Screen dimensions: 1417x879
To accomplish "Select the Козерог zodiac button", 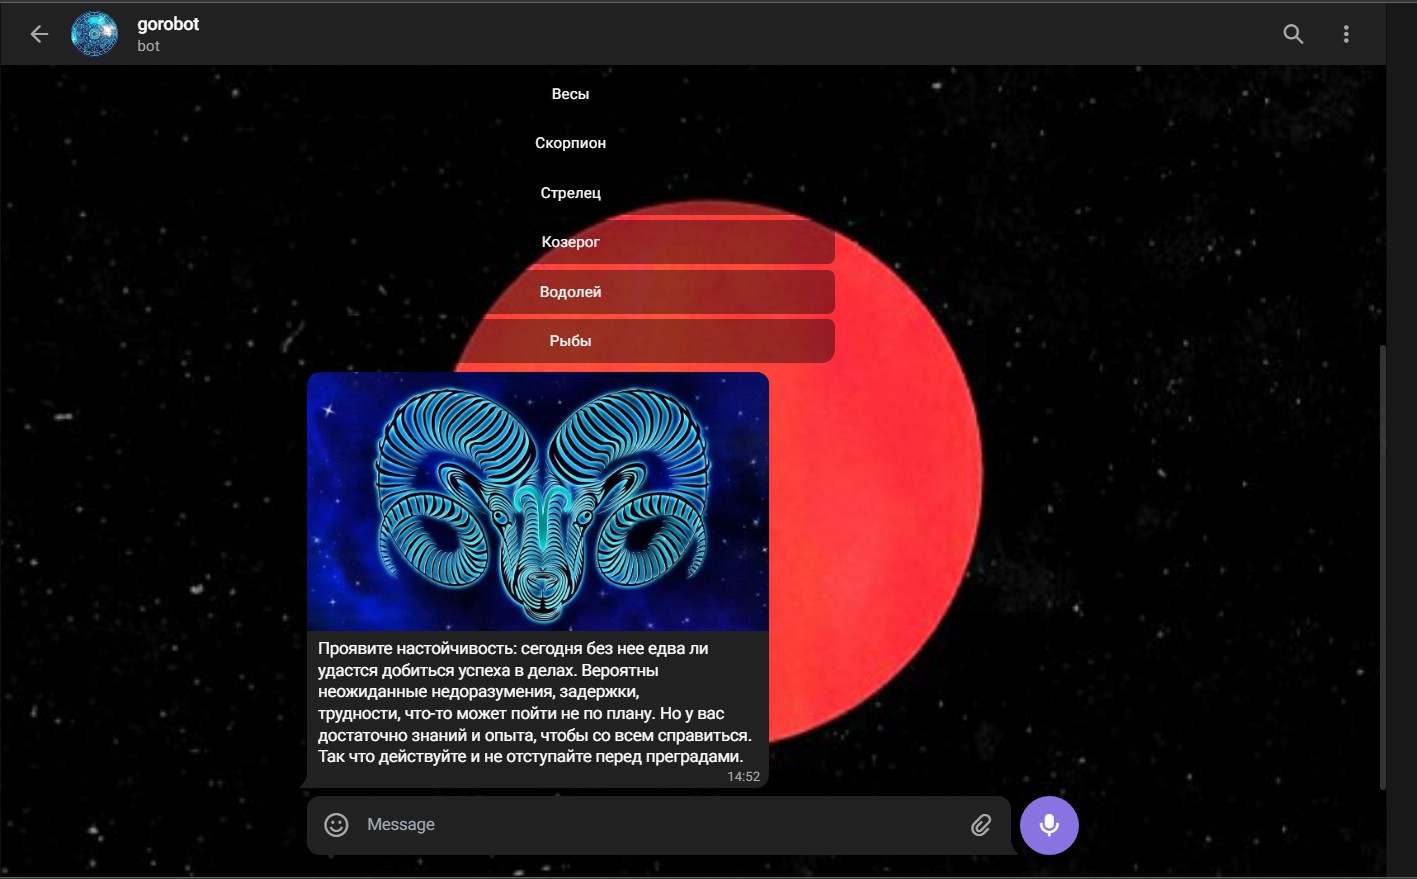I will pyautogui.click(x=570, y=242).
